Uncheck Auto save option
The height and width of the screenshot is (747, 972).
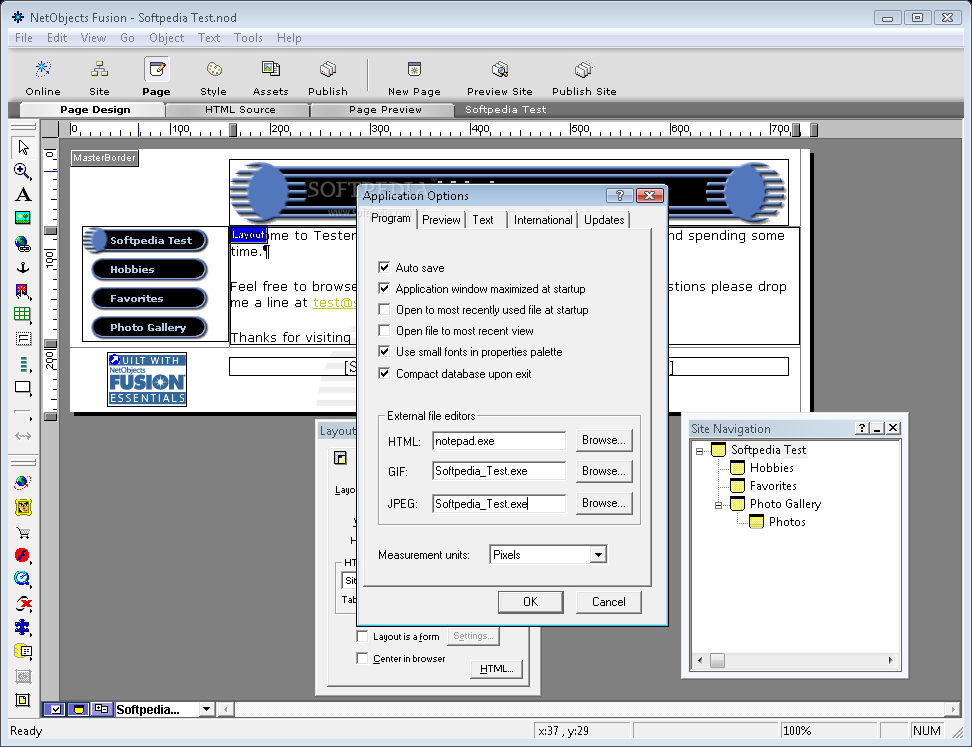384,267
